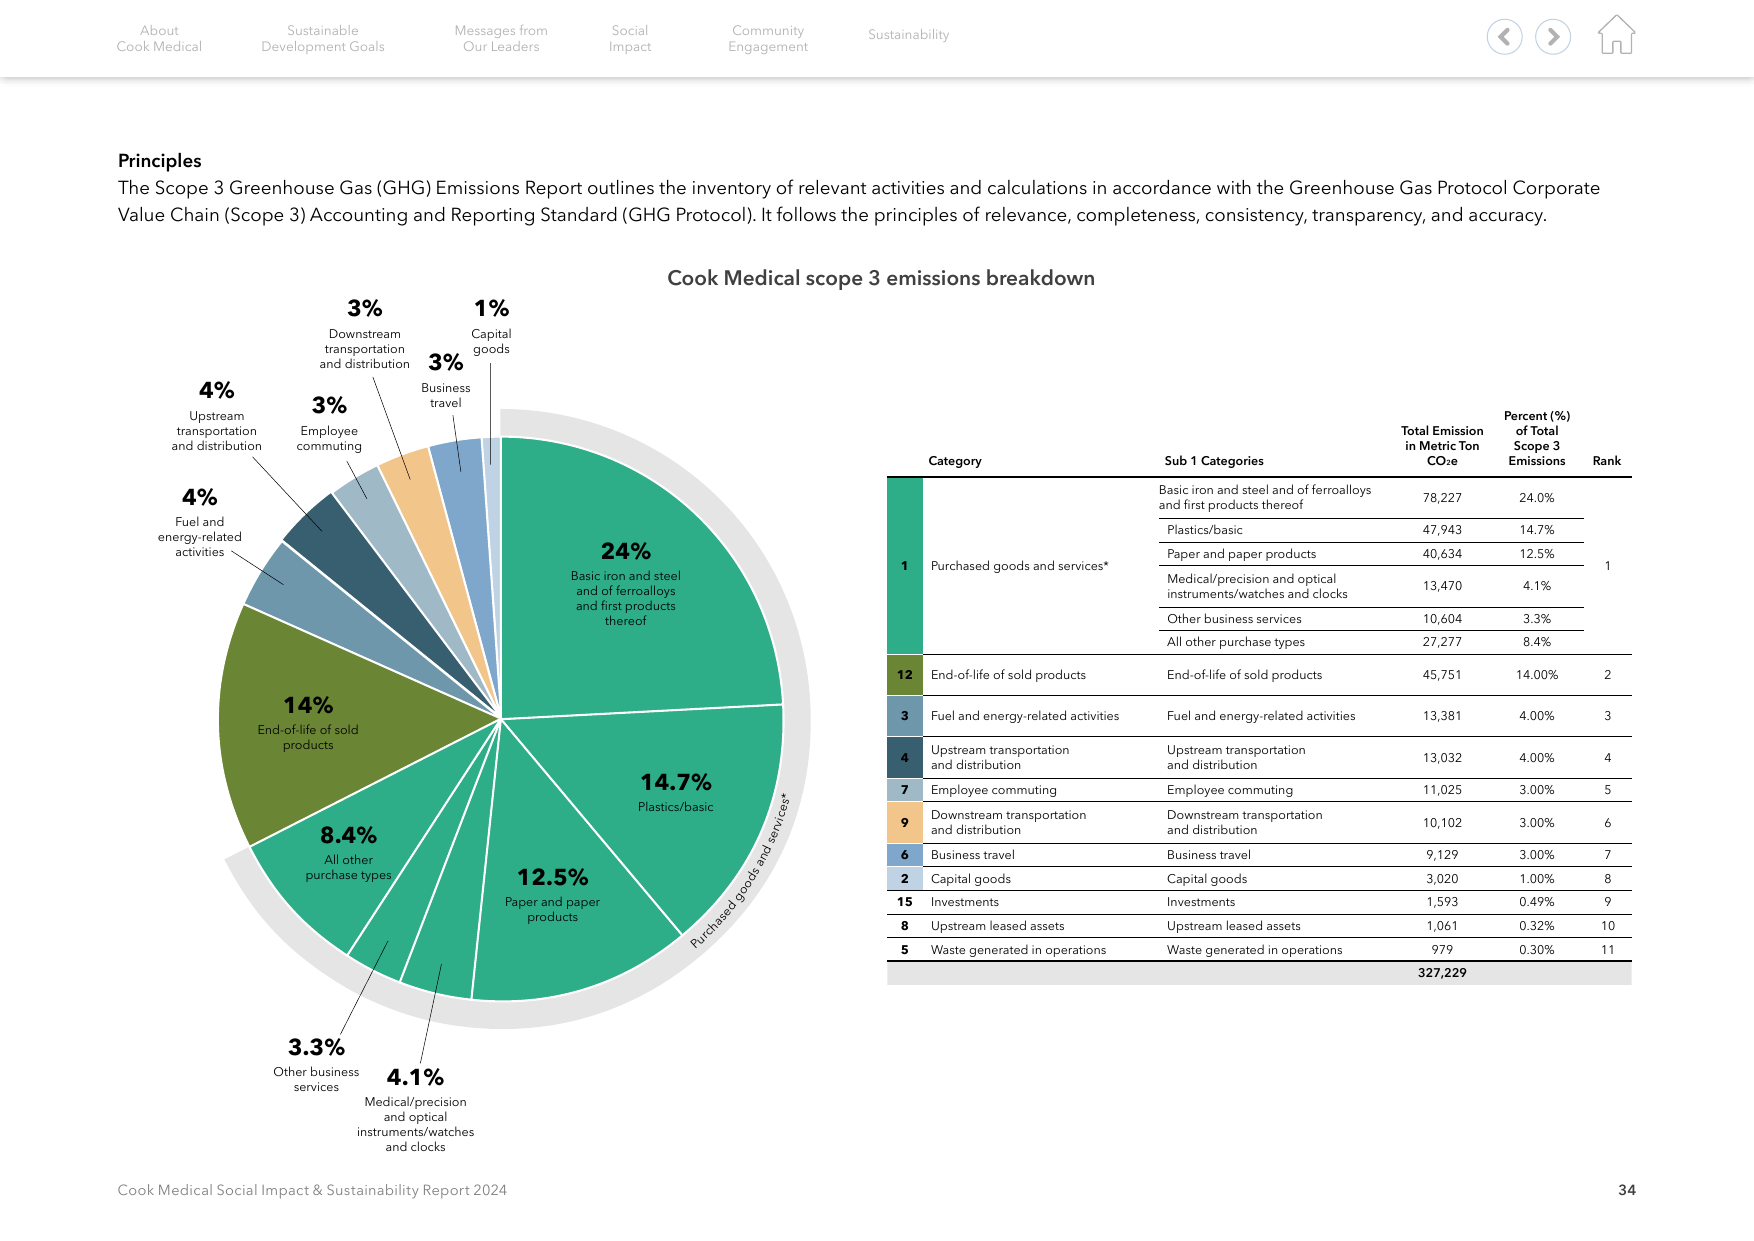Click the 'Principles' heading
This screenshot has height=1241, width=1754.
click(159, 161)
